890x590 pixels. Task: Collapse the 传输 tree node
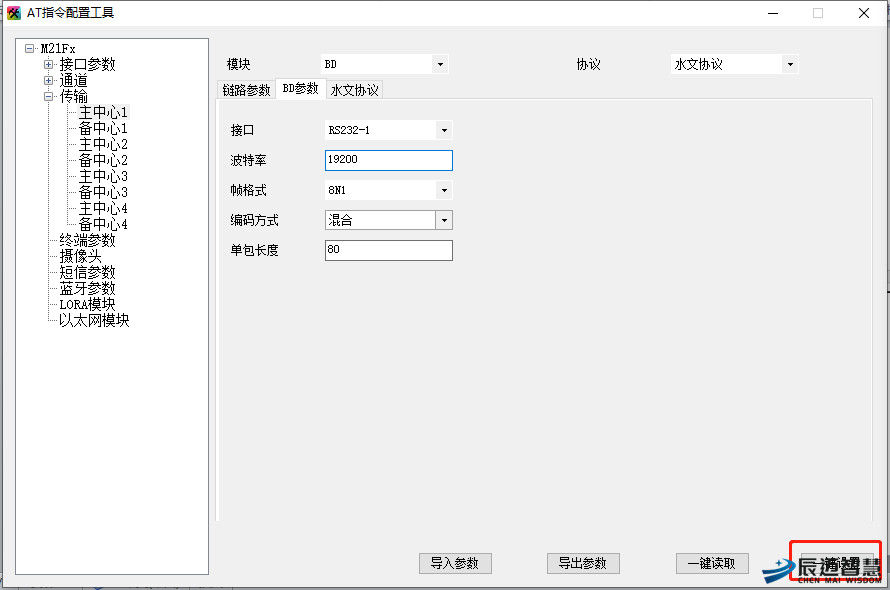click(x=48, y=97)
